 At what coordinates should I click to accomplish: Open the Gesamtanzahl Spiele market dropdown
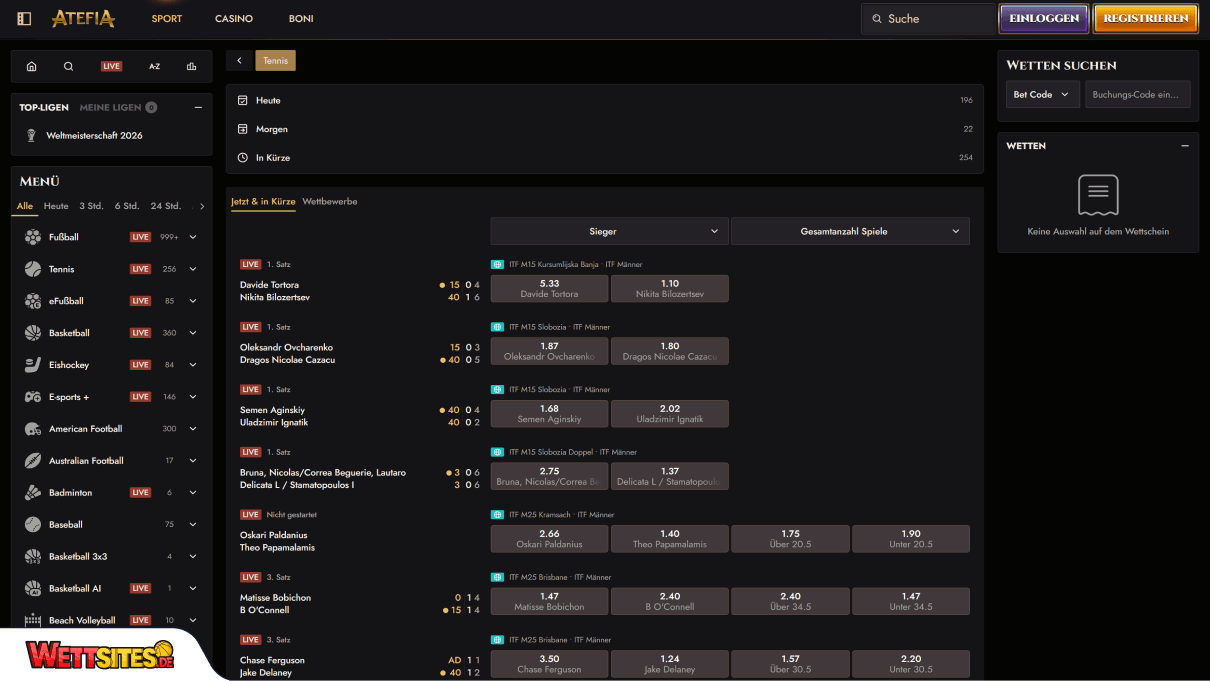click(x=850, y=231)
